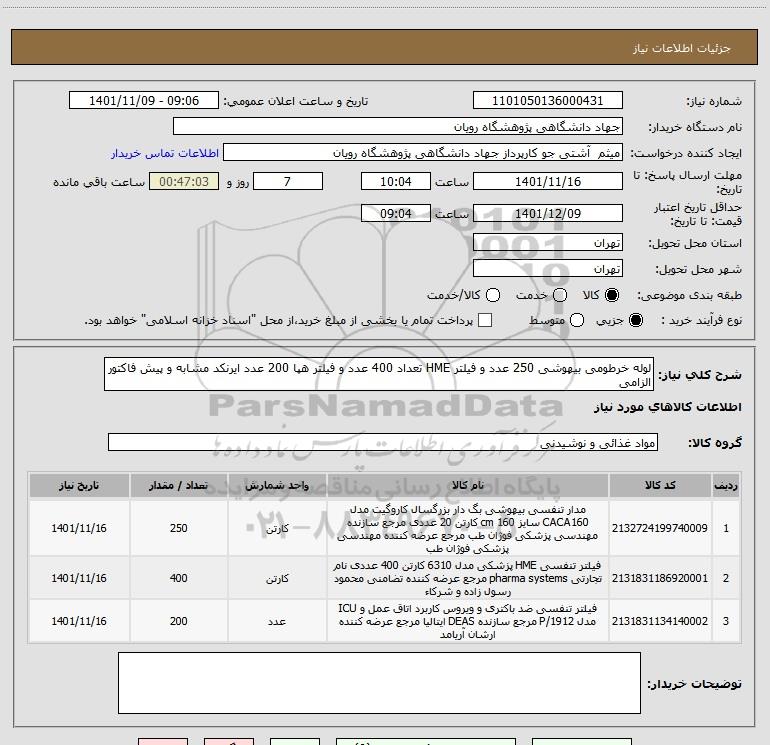Click the فیلتر تنفسی HME product name cell
This screenshot has width=770, height=745.
click(x=468, y=578)
